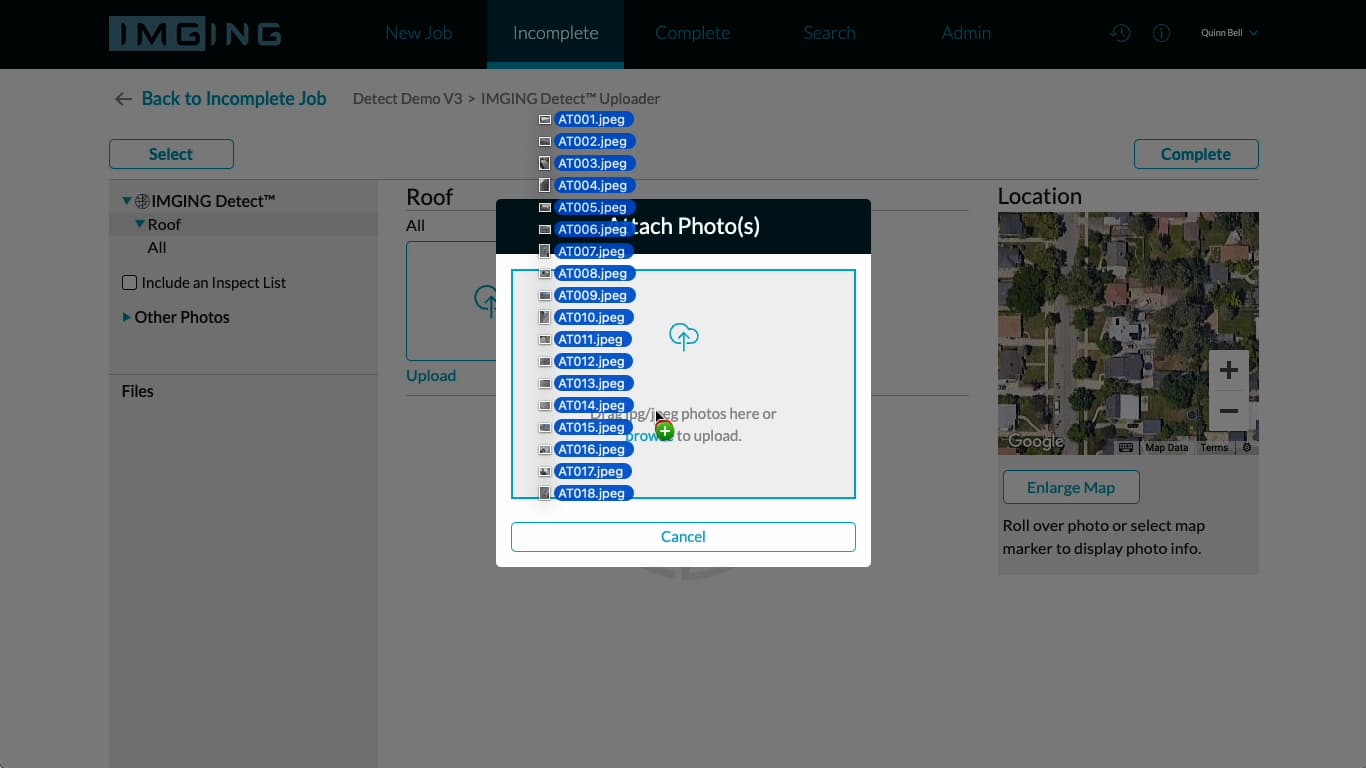The image size is (1366, 768).
Task: Expand the Other Photos section
Action: coord(127,317)
